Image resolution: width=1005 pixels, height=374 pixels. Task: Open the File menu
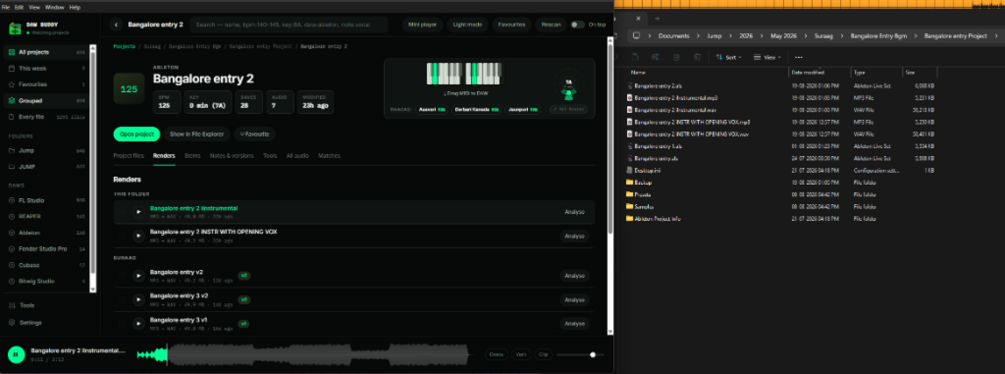(x=6, y=7)
